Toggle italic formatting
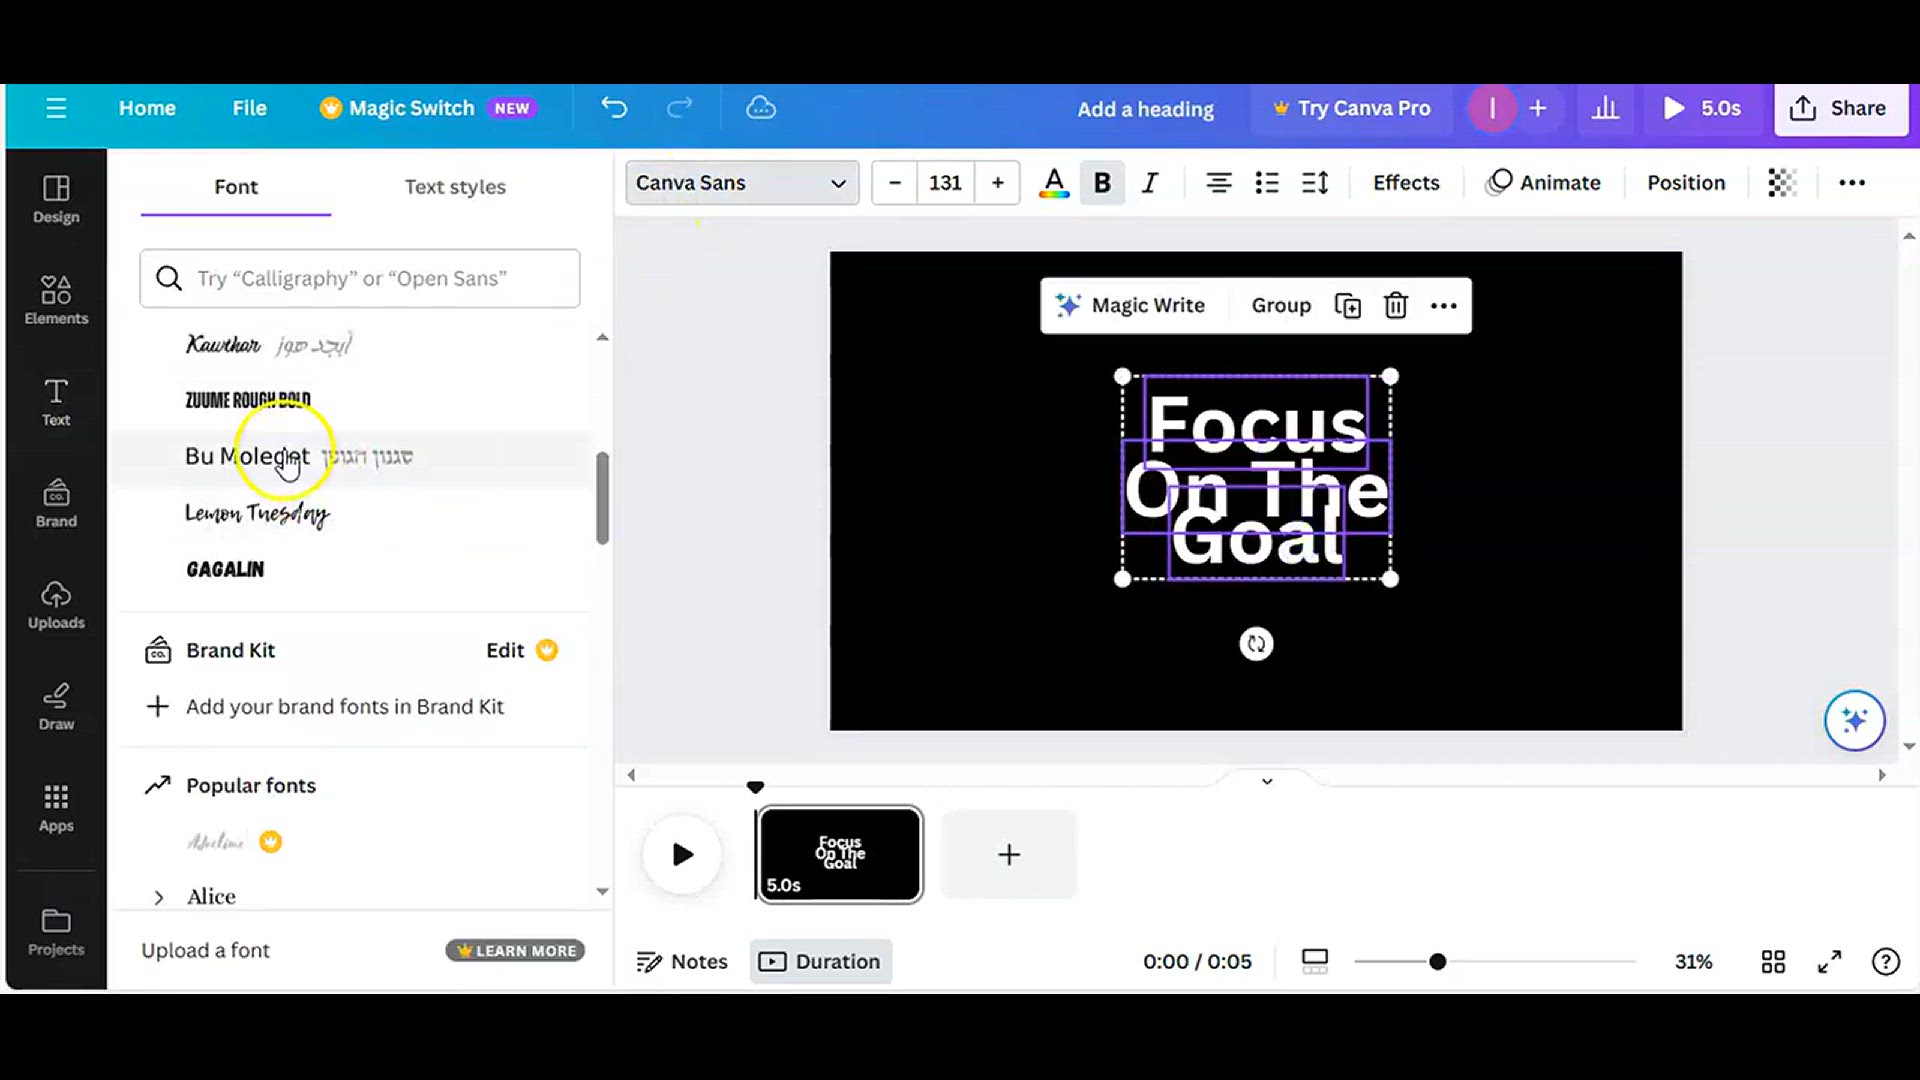This screenshot has height=1080, width=1920. [1150, 183]
